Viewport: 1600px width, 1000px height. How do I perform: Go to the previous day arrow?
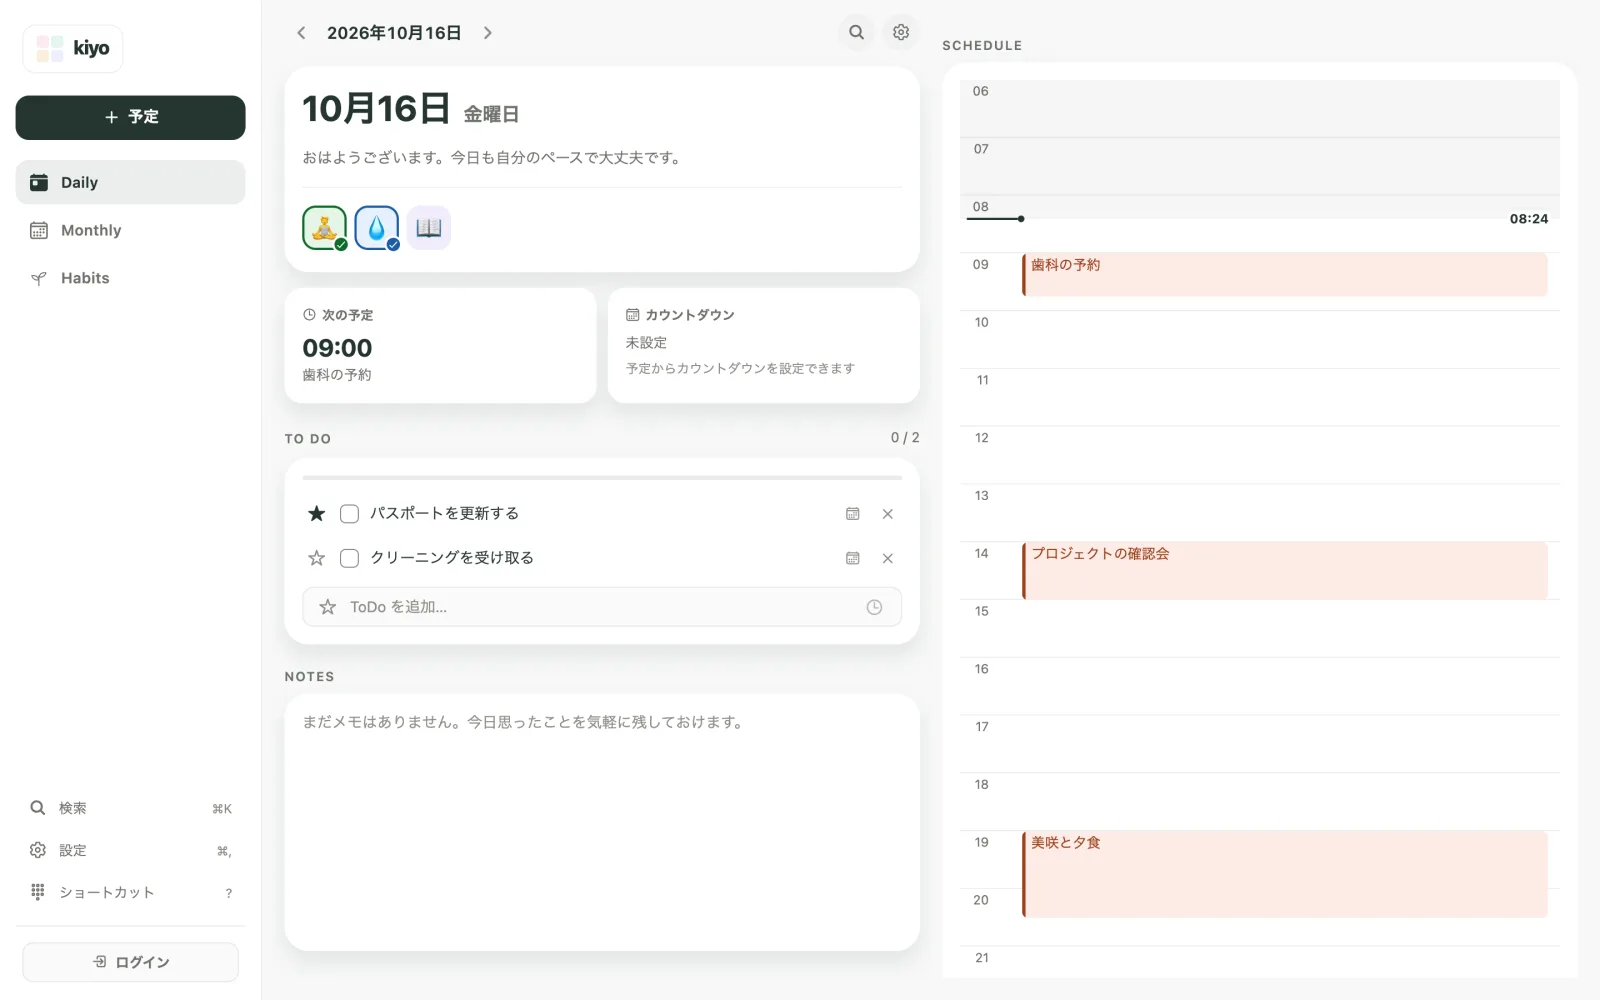click(301, 33)
